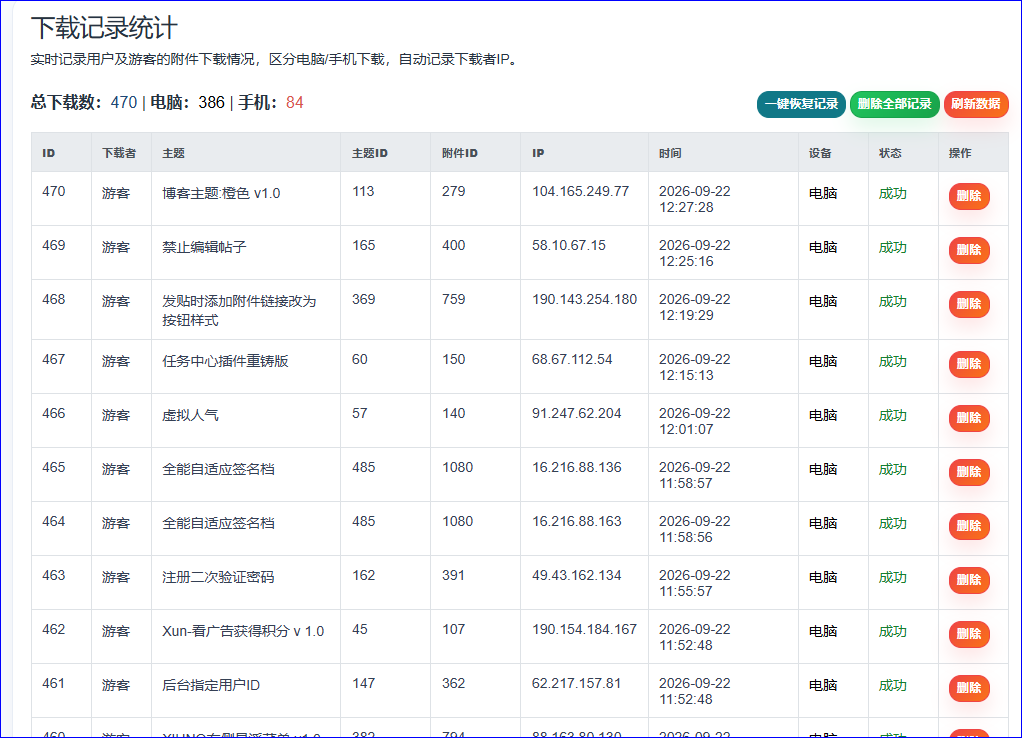Click IP address 91.247.62.204
1022x738 pixels.
pos(576,414)
